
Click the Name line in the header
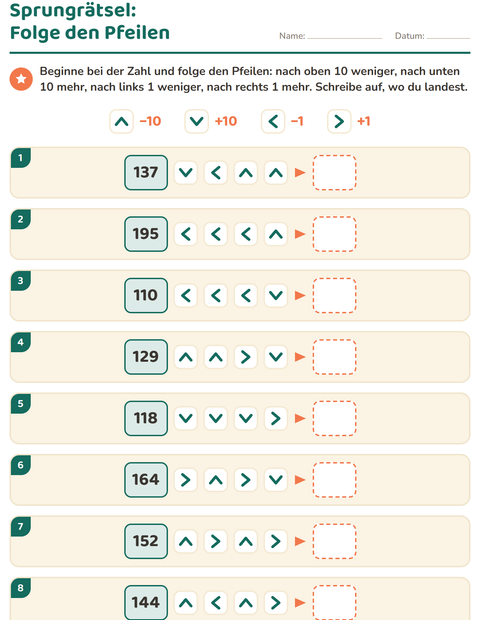tap(345, 36)
